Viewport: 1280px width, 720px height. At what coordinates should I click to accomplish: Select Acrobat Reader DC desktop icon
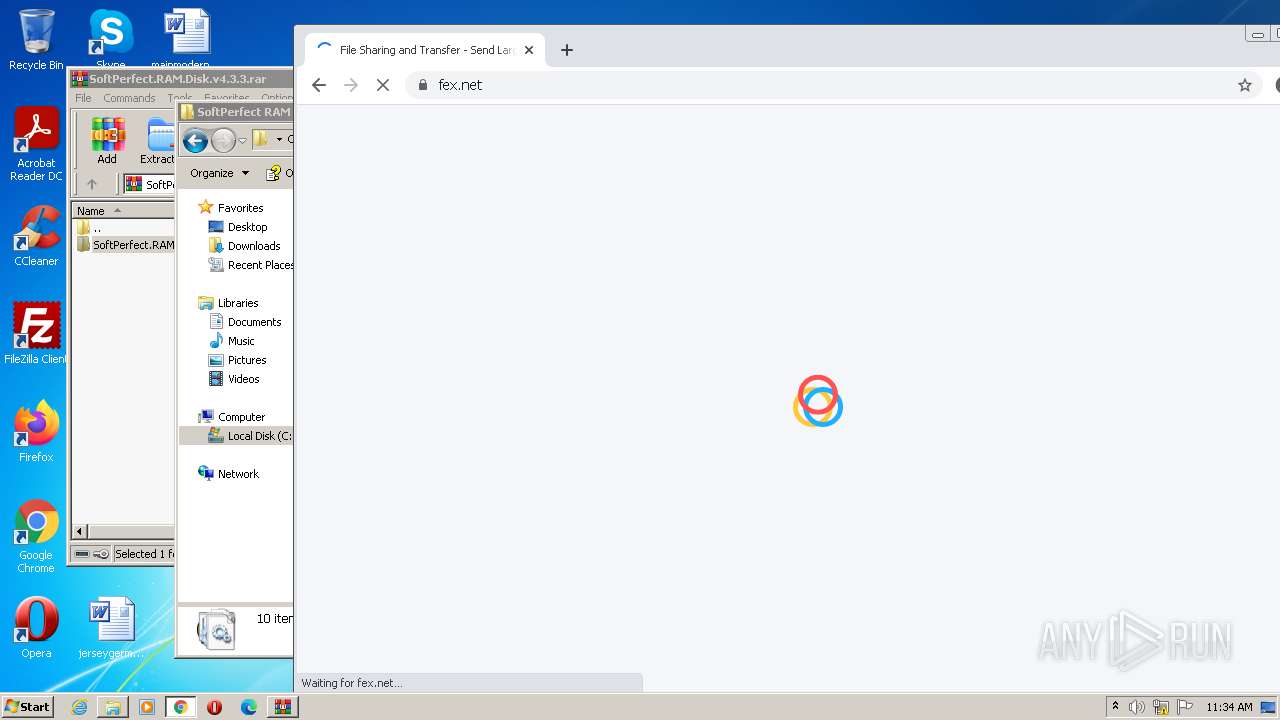[36, 144]
